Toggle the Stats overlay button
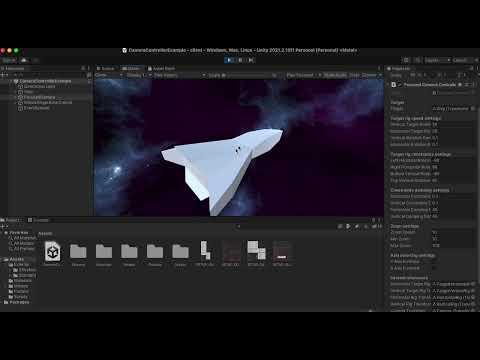The height and width of the screenshot is (360, 480). [354, 75]
